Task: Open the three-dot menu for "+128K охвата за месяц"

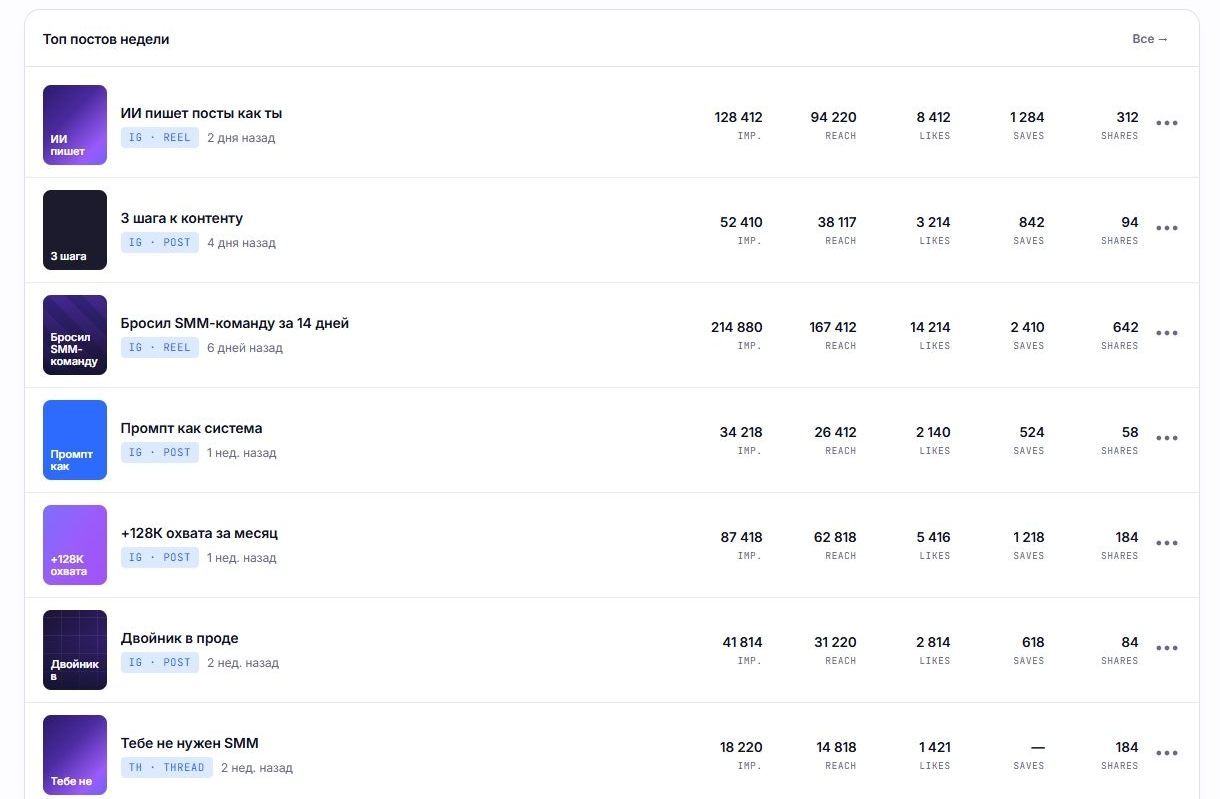Action: point(1166,543)
